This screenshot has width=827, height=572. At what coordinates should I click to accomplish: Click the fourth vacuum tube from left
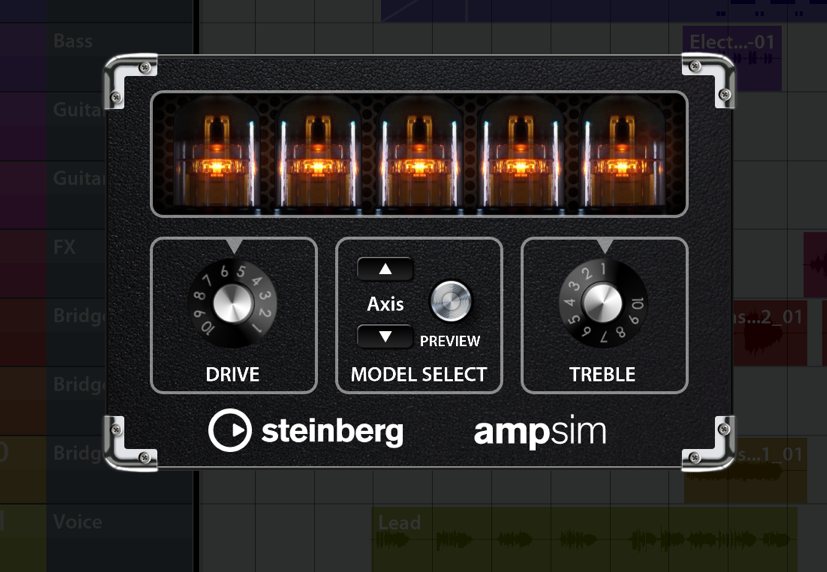coord(521,155)
